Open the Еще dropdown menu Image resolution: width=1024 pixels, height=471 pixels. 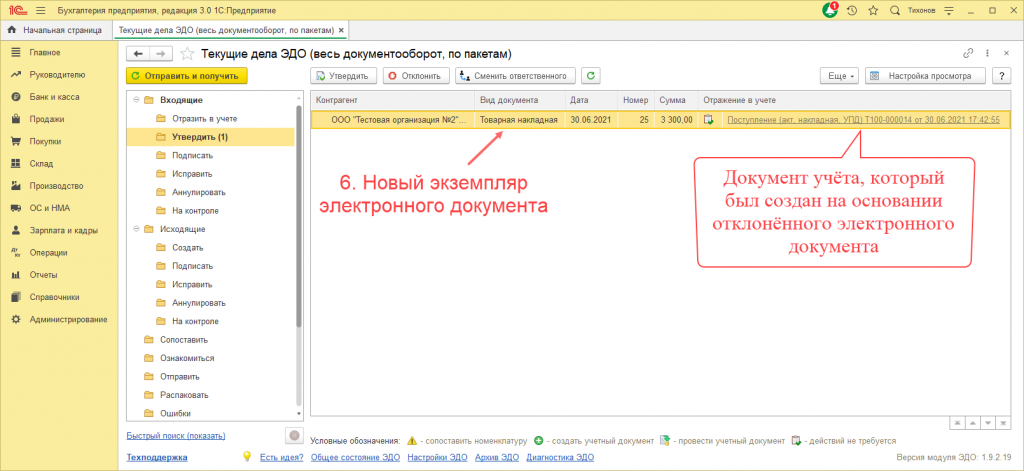click(x=840, y=76)
